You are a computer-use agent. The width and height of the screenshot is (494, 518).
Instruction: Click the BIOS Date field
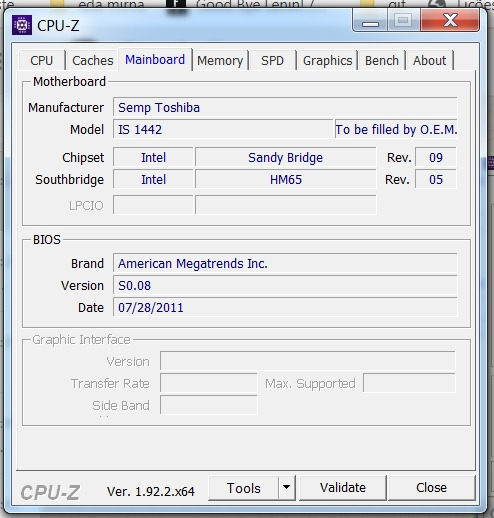pos(285,307)
